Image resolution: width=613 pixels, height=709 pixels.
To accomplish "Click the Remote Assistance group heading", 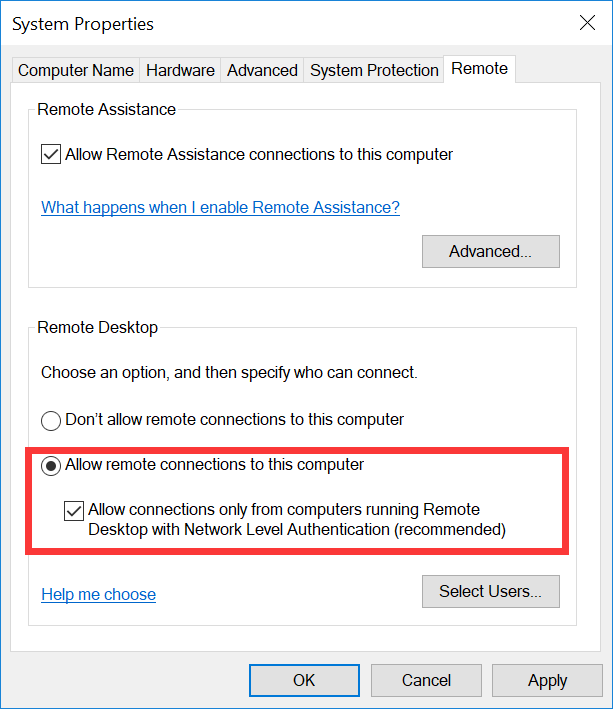I will pyautogui.click(x=106, y=110).
